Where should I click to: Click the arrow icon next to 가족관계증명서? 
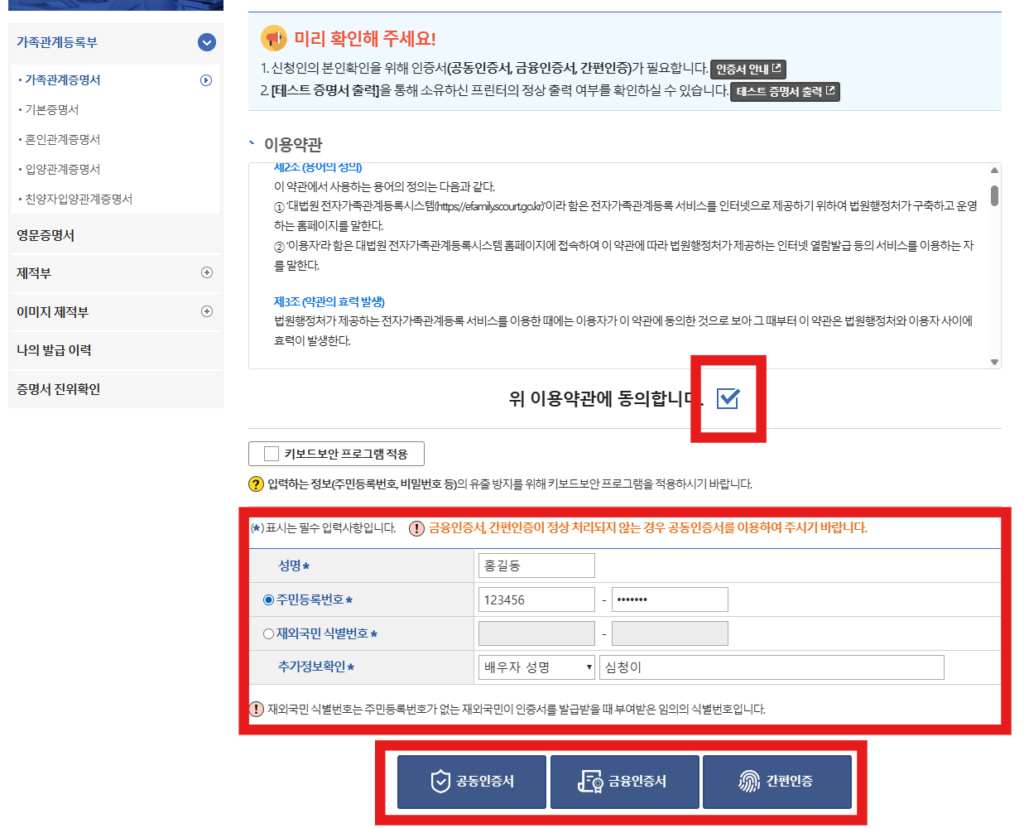pos(206,80)
